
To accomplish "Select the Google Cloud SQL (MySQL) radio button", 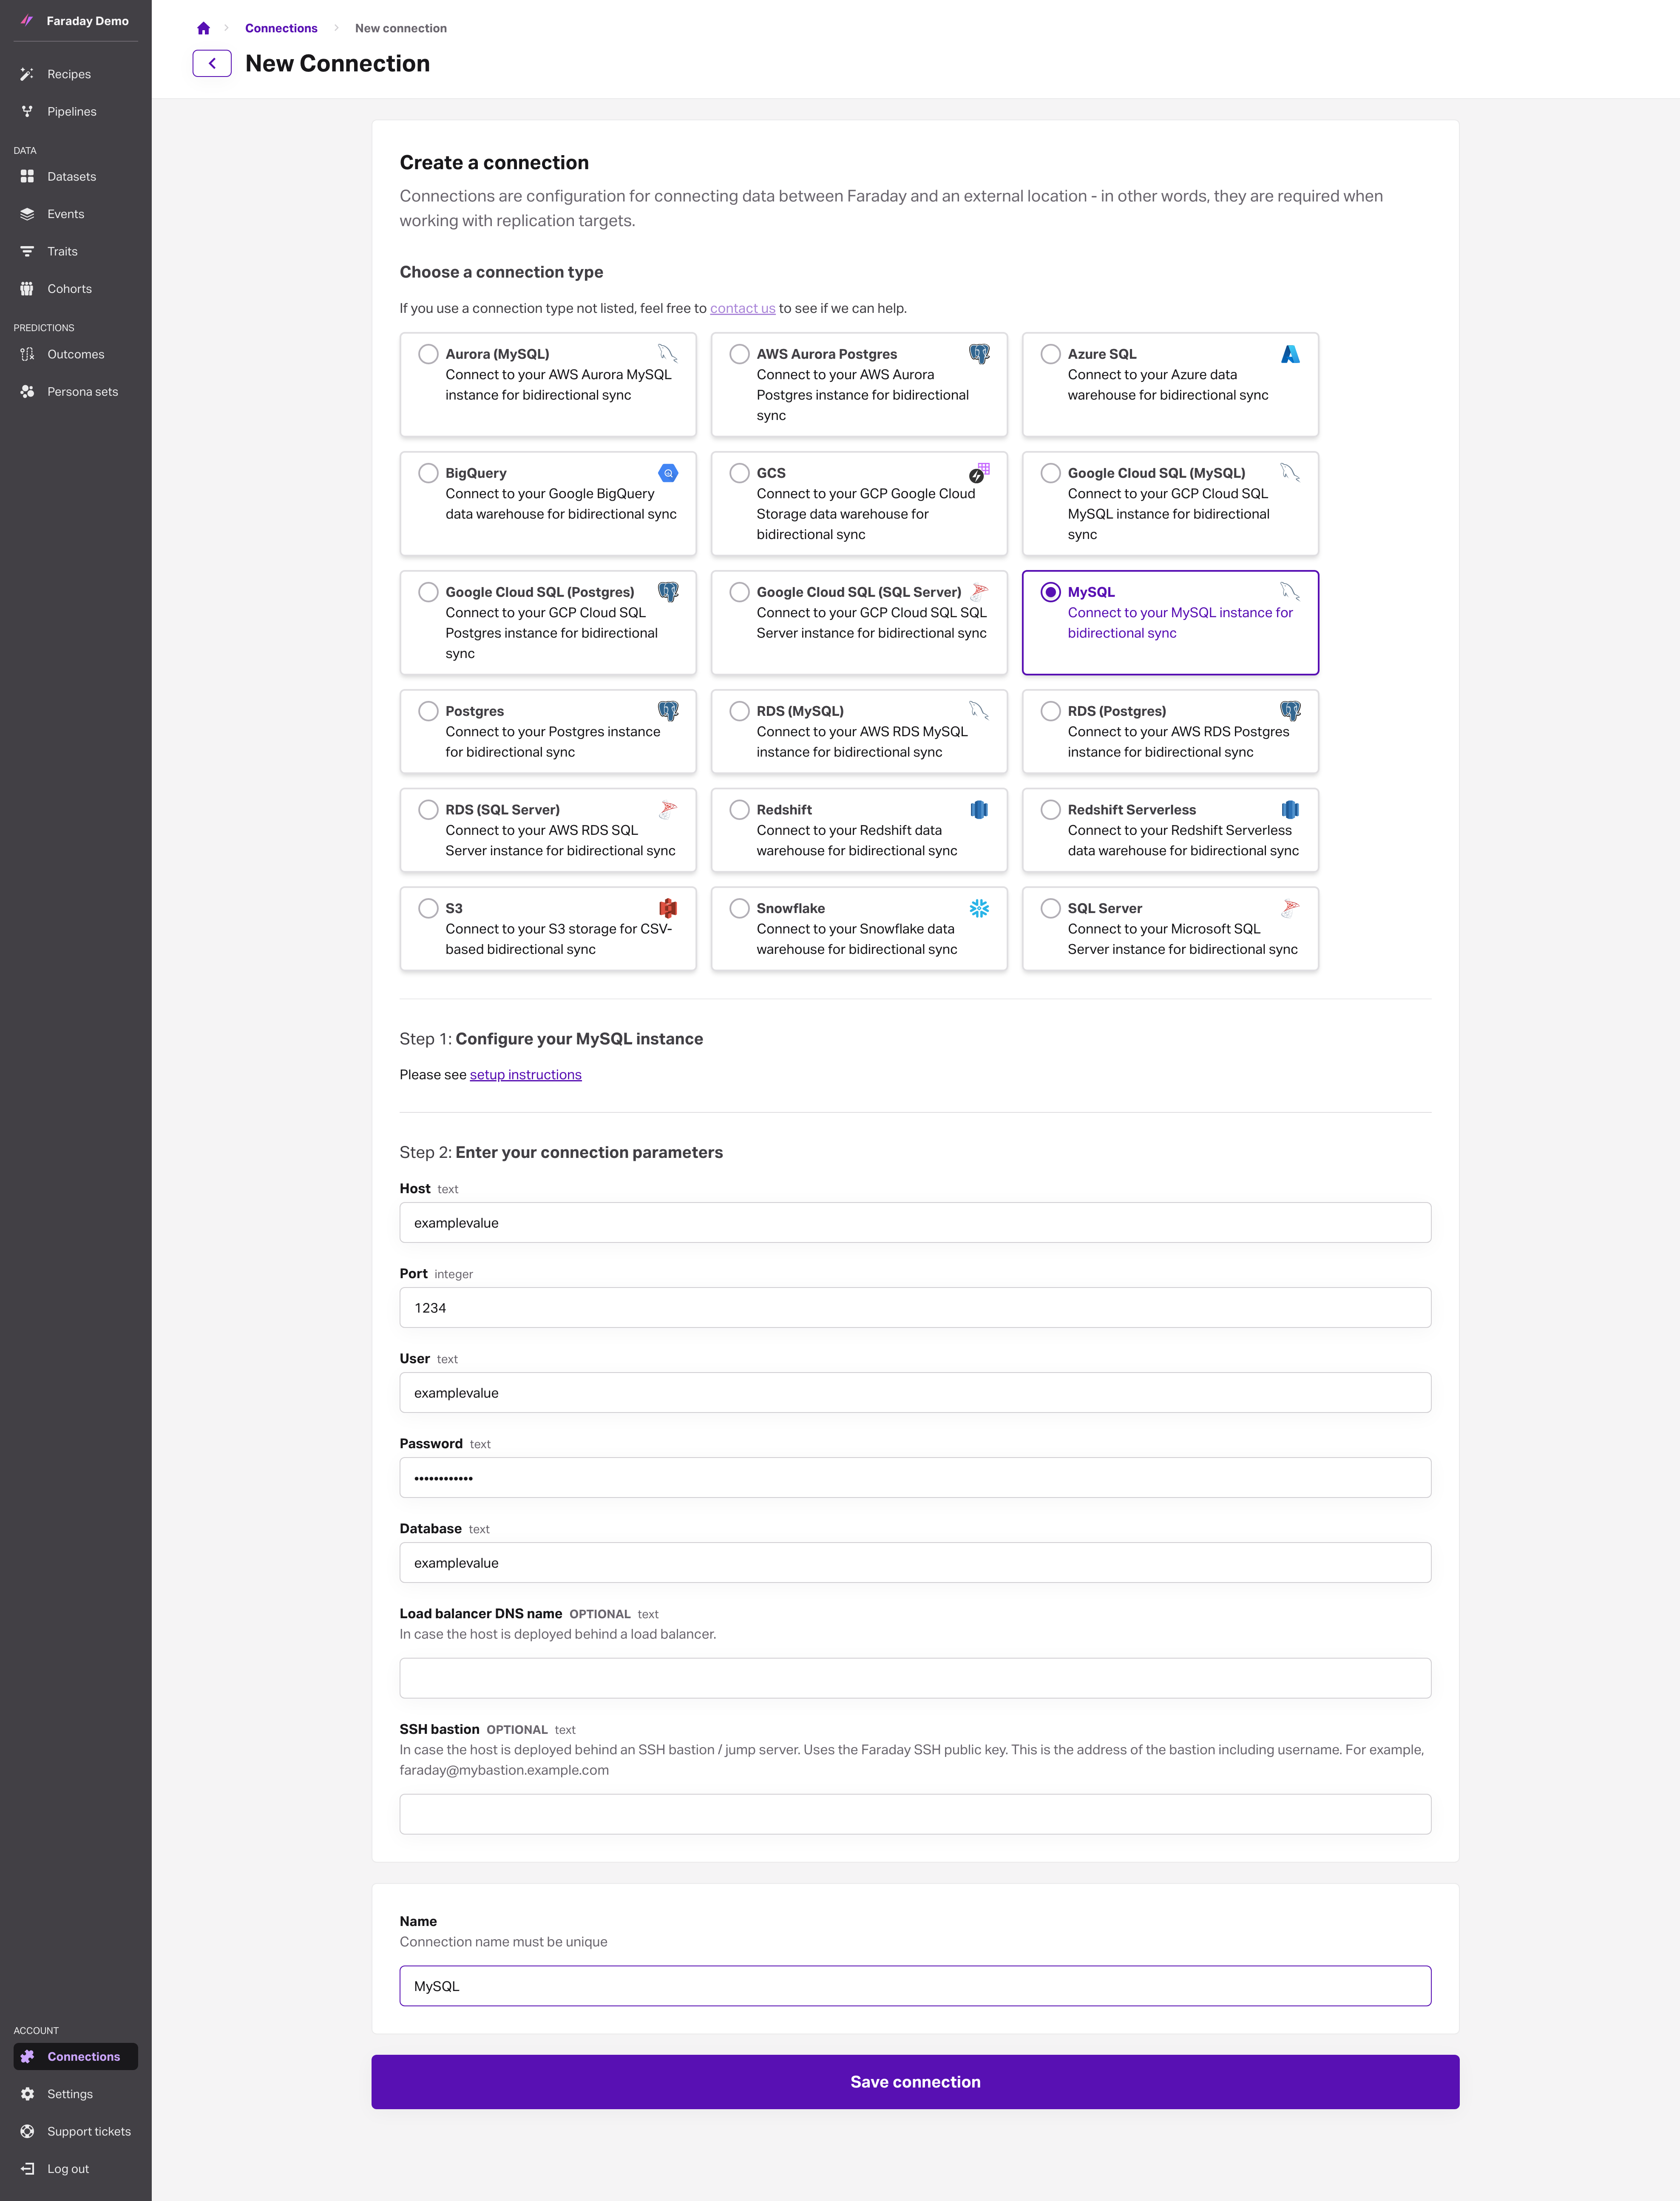I will pyautogui.click(x=1050, y=473).
